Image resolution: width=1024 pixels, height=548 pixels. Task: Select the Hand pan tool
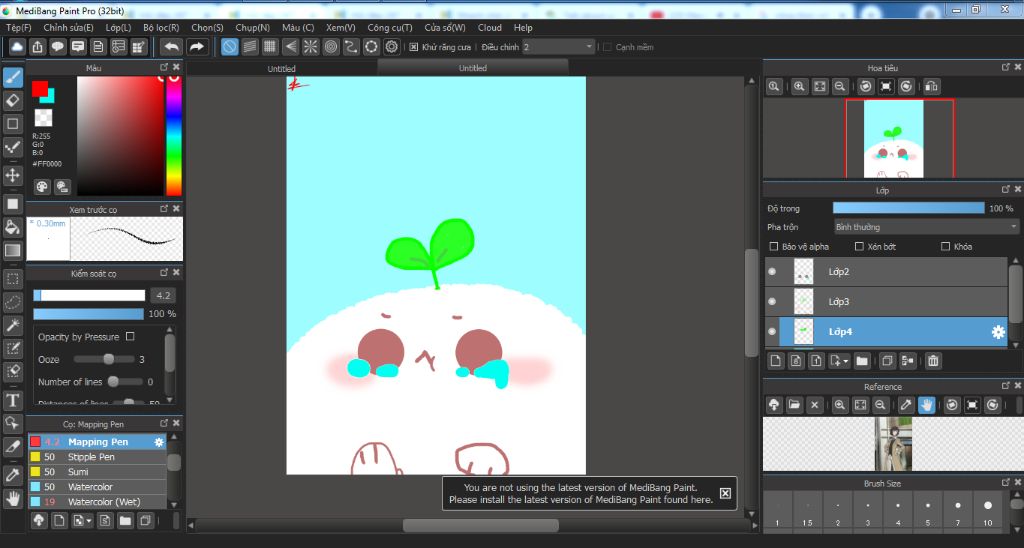(12, 499)
